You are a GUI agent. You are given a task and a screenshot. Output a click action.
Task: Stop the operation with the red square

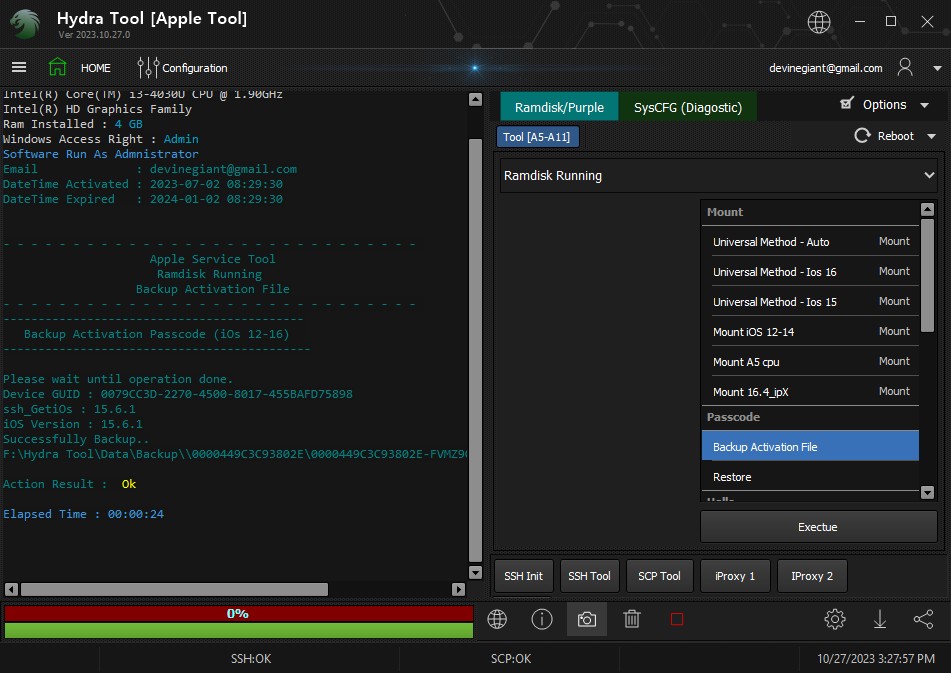click(677, 619)
